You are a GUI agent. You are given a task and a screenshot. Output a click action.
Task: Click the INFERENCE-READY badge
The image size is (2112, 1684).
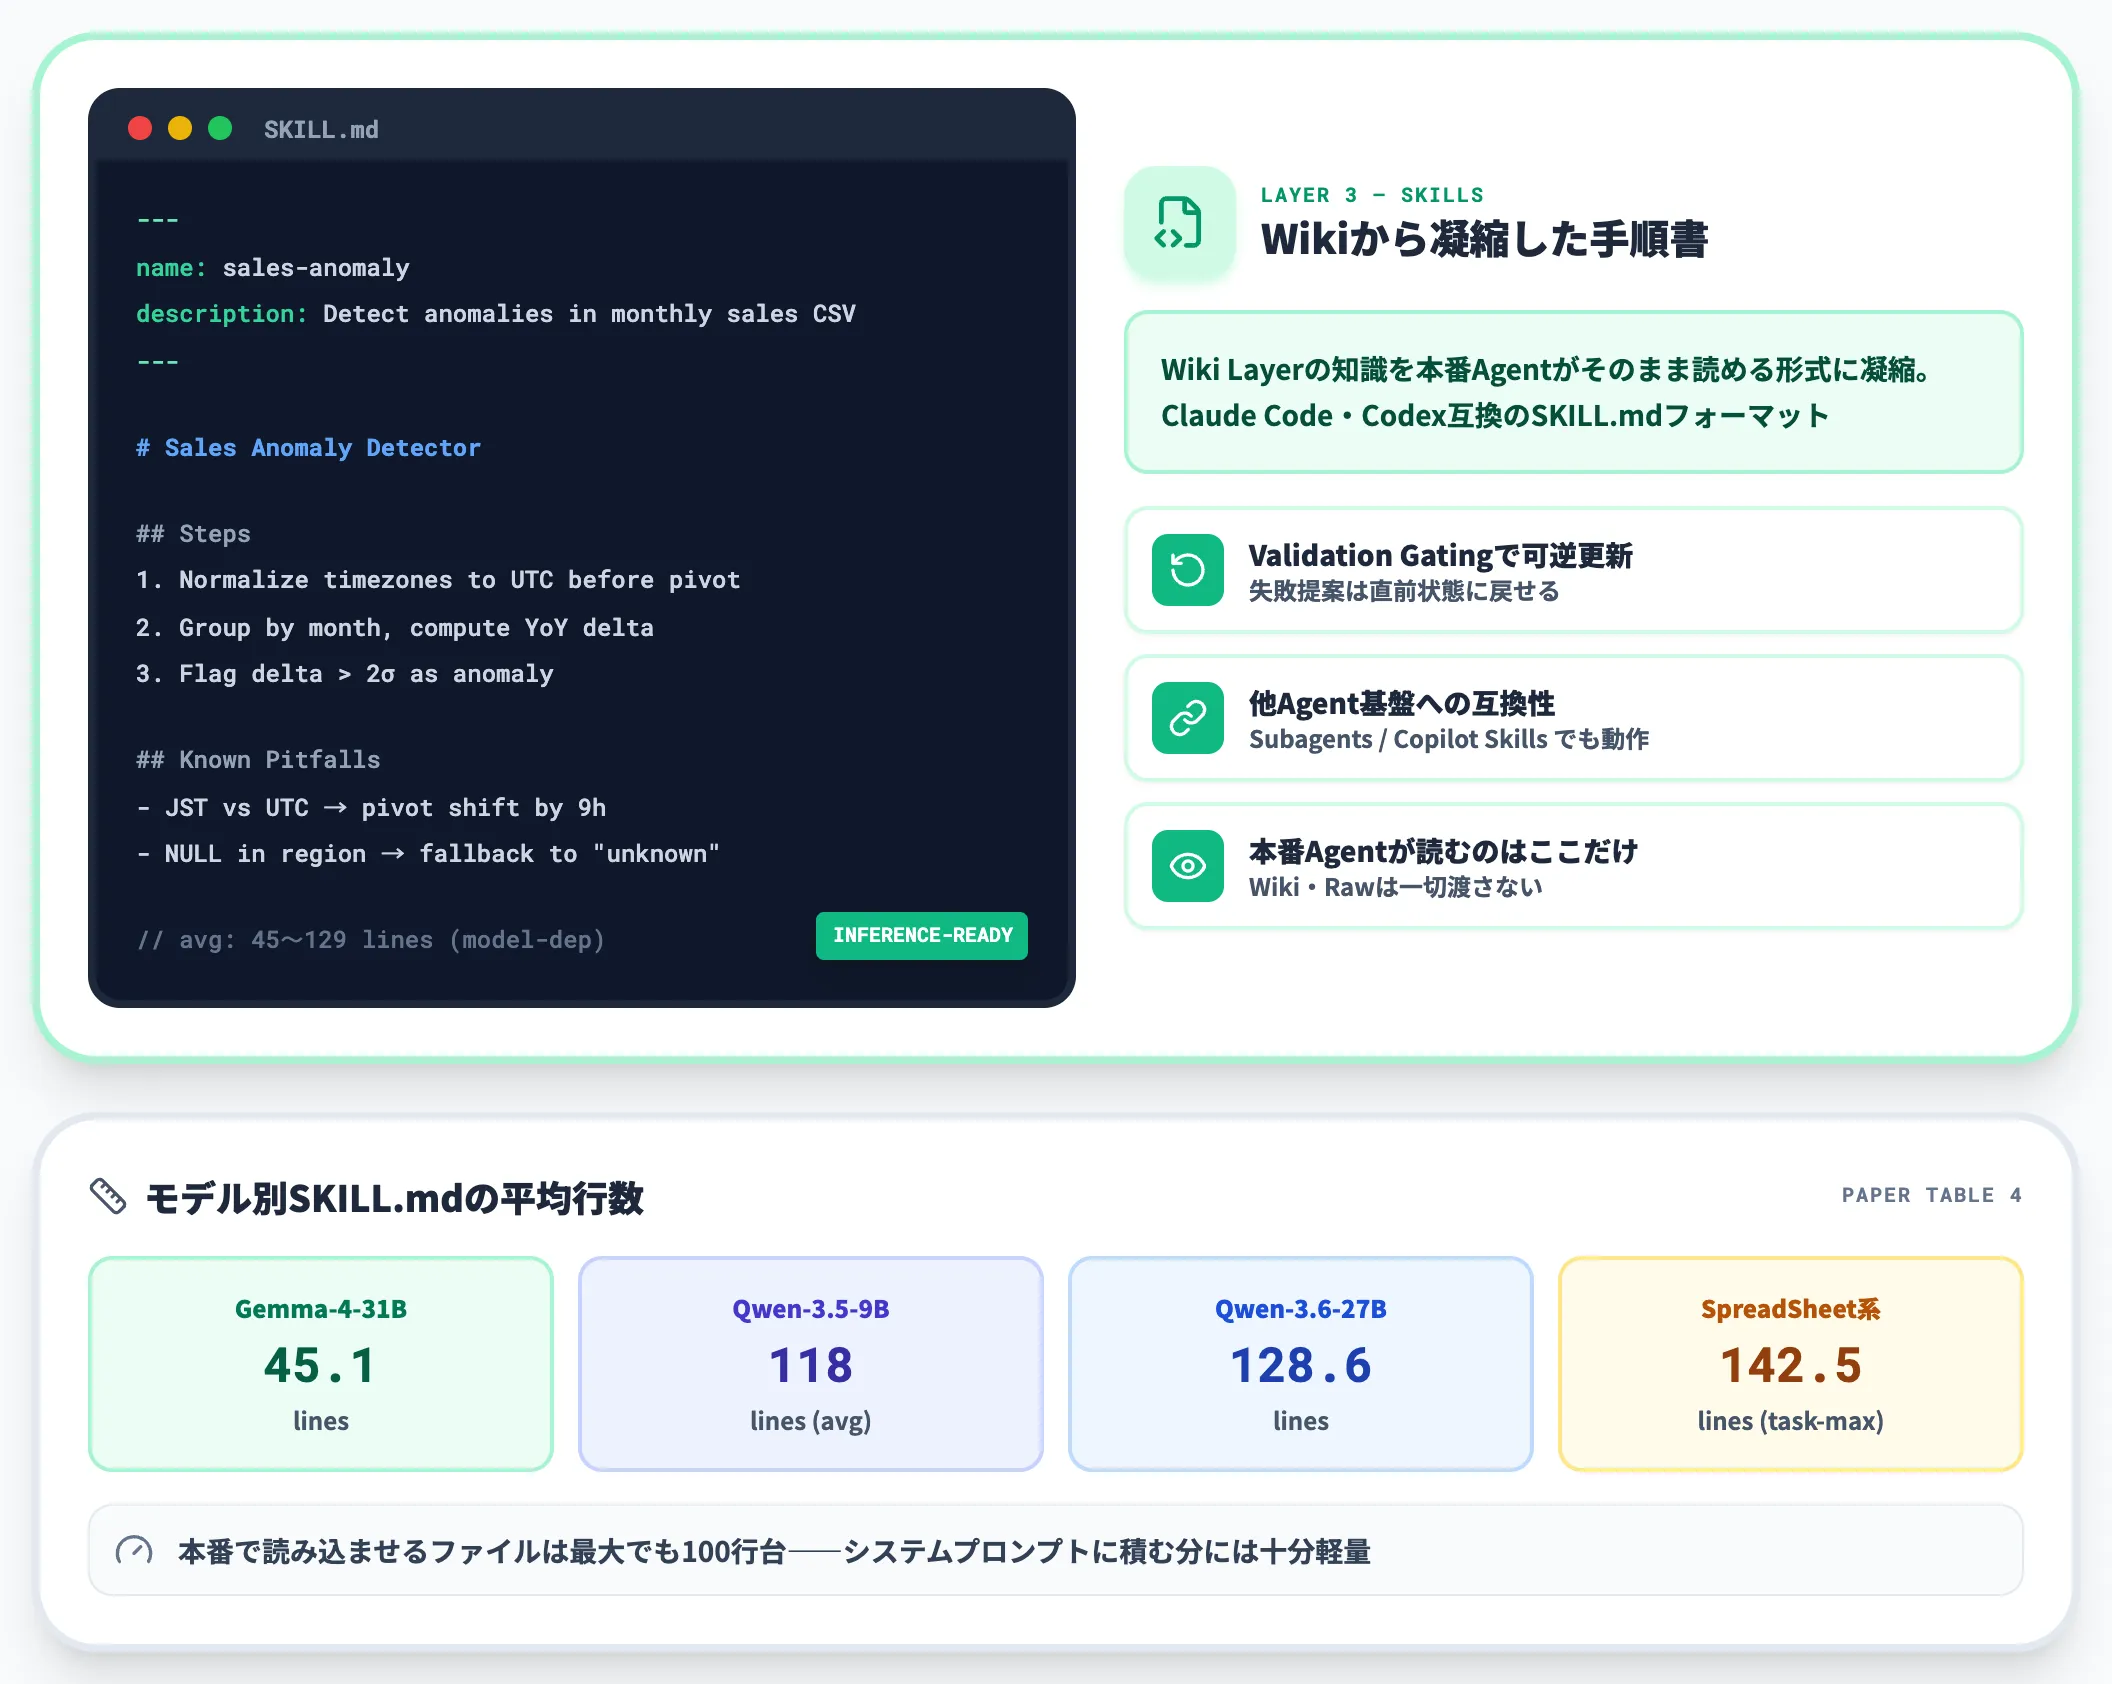pos(922,936)
